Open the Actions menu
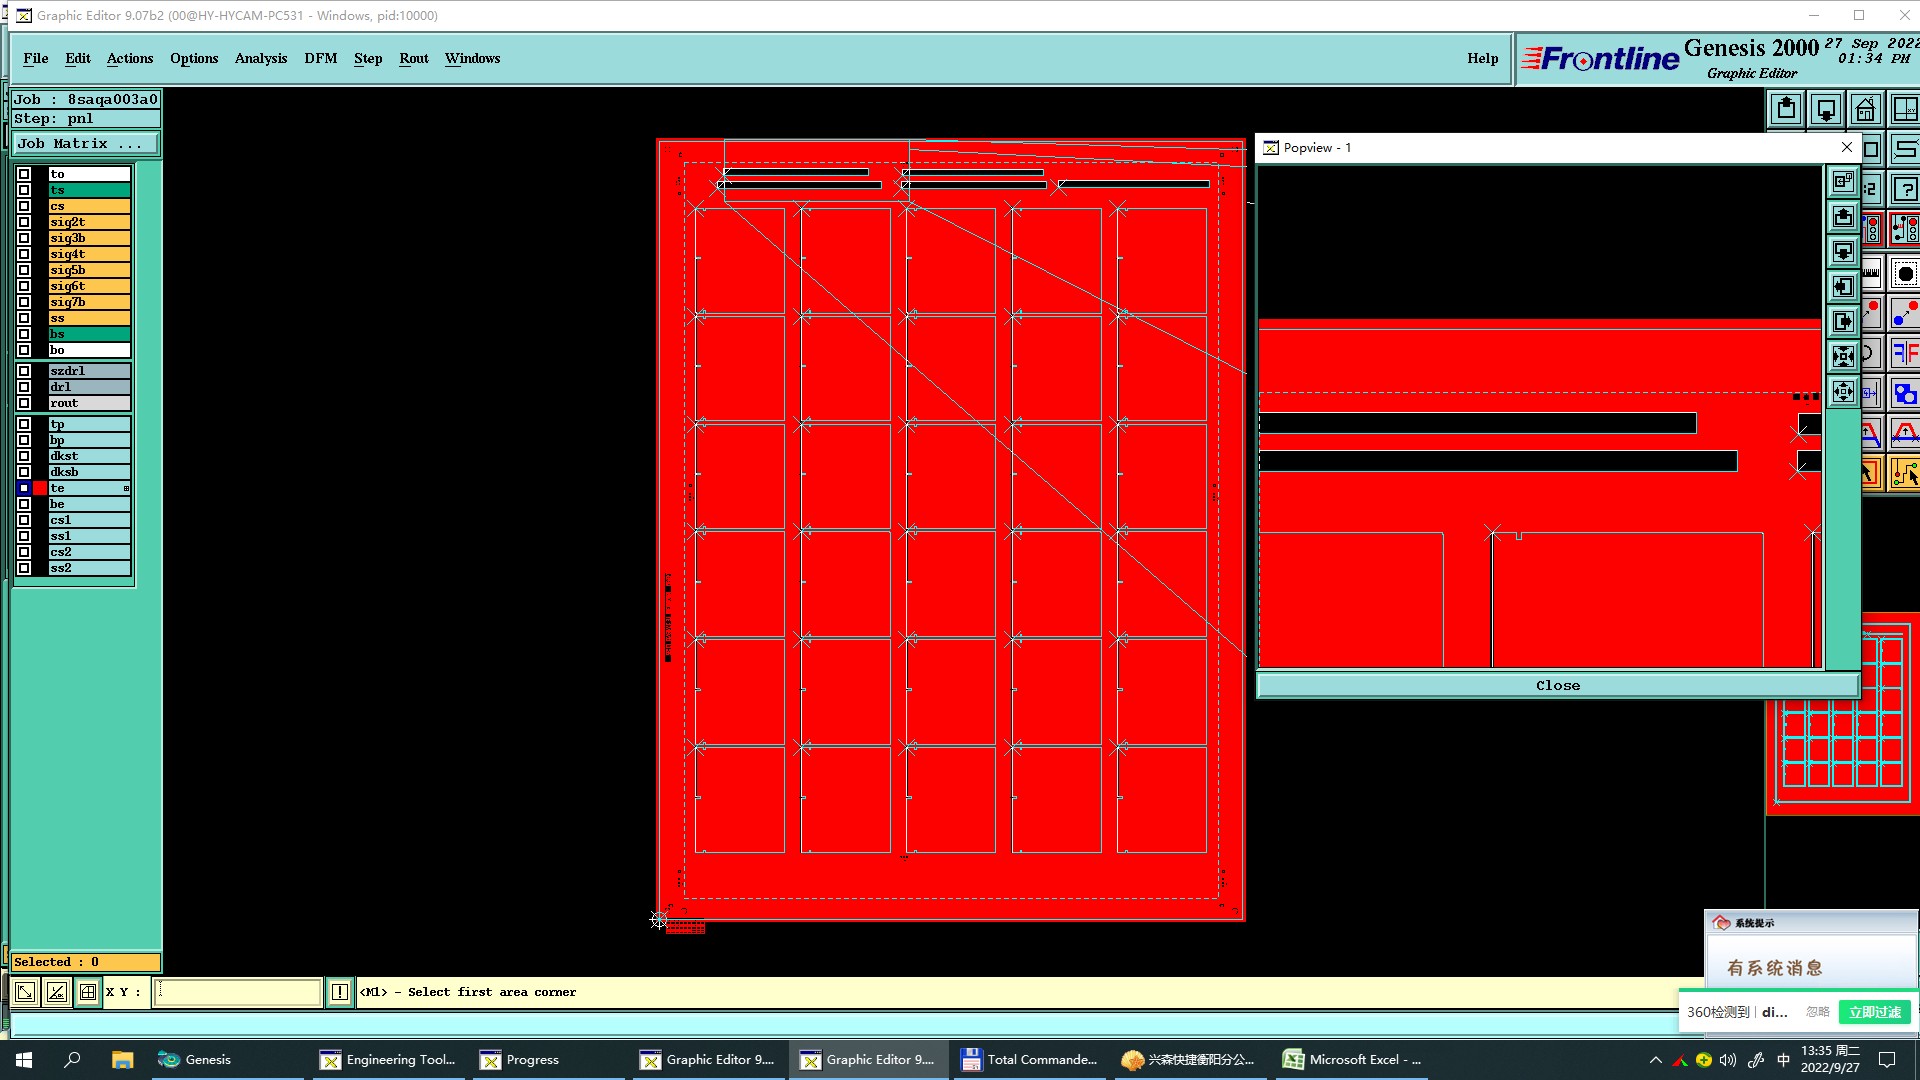This screenshot has width=1920, height=1080. (x=130, y=58)
